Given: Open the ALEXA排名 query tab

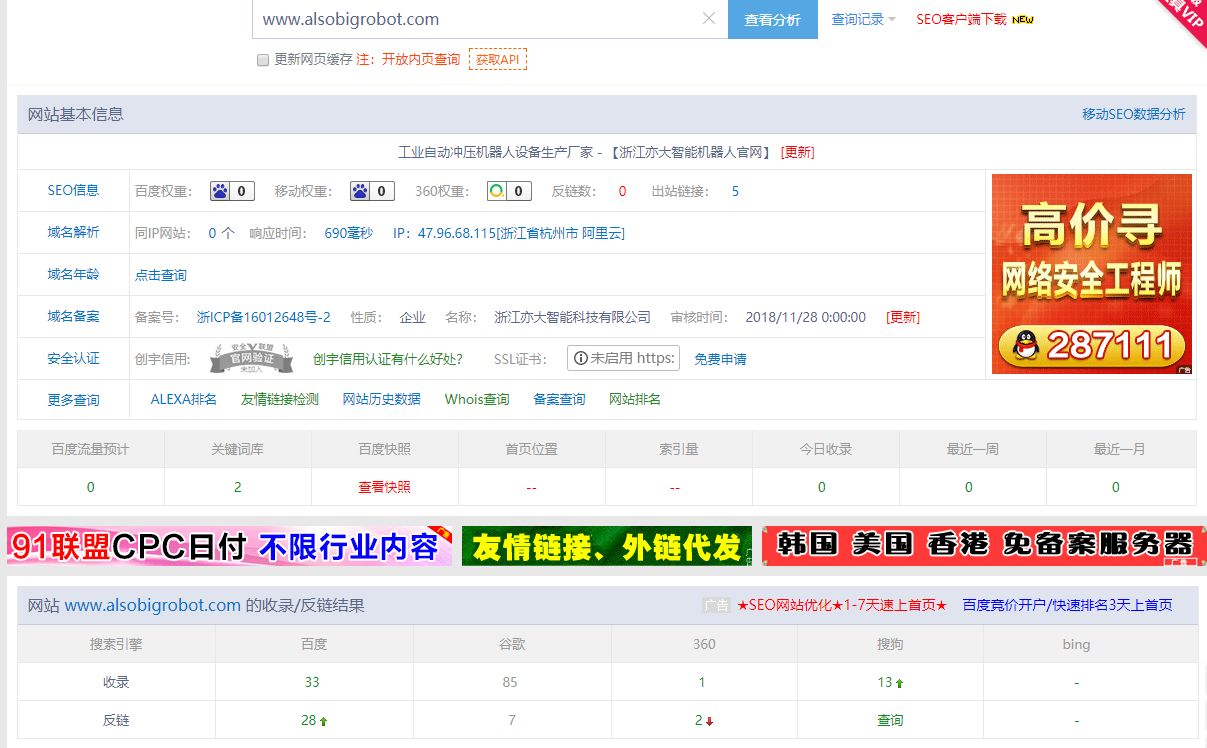Looking at the screenshot, I should pos(184,399).
